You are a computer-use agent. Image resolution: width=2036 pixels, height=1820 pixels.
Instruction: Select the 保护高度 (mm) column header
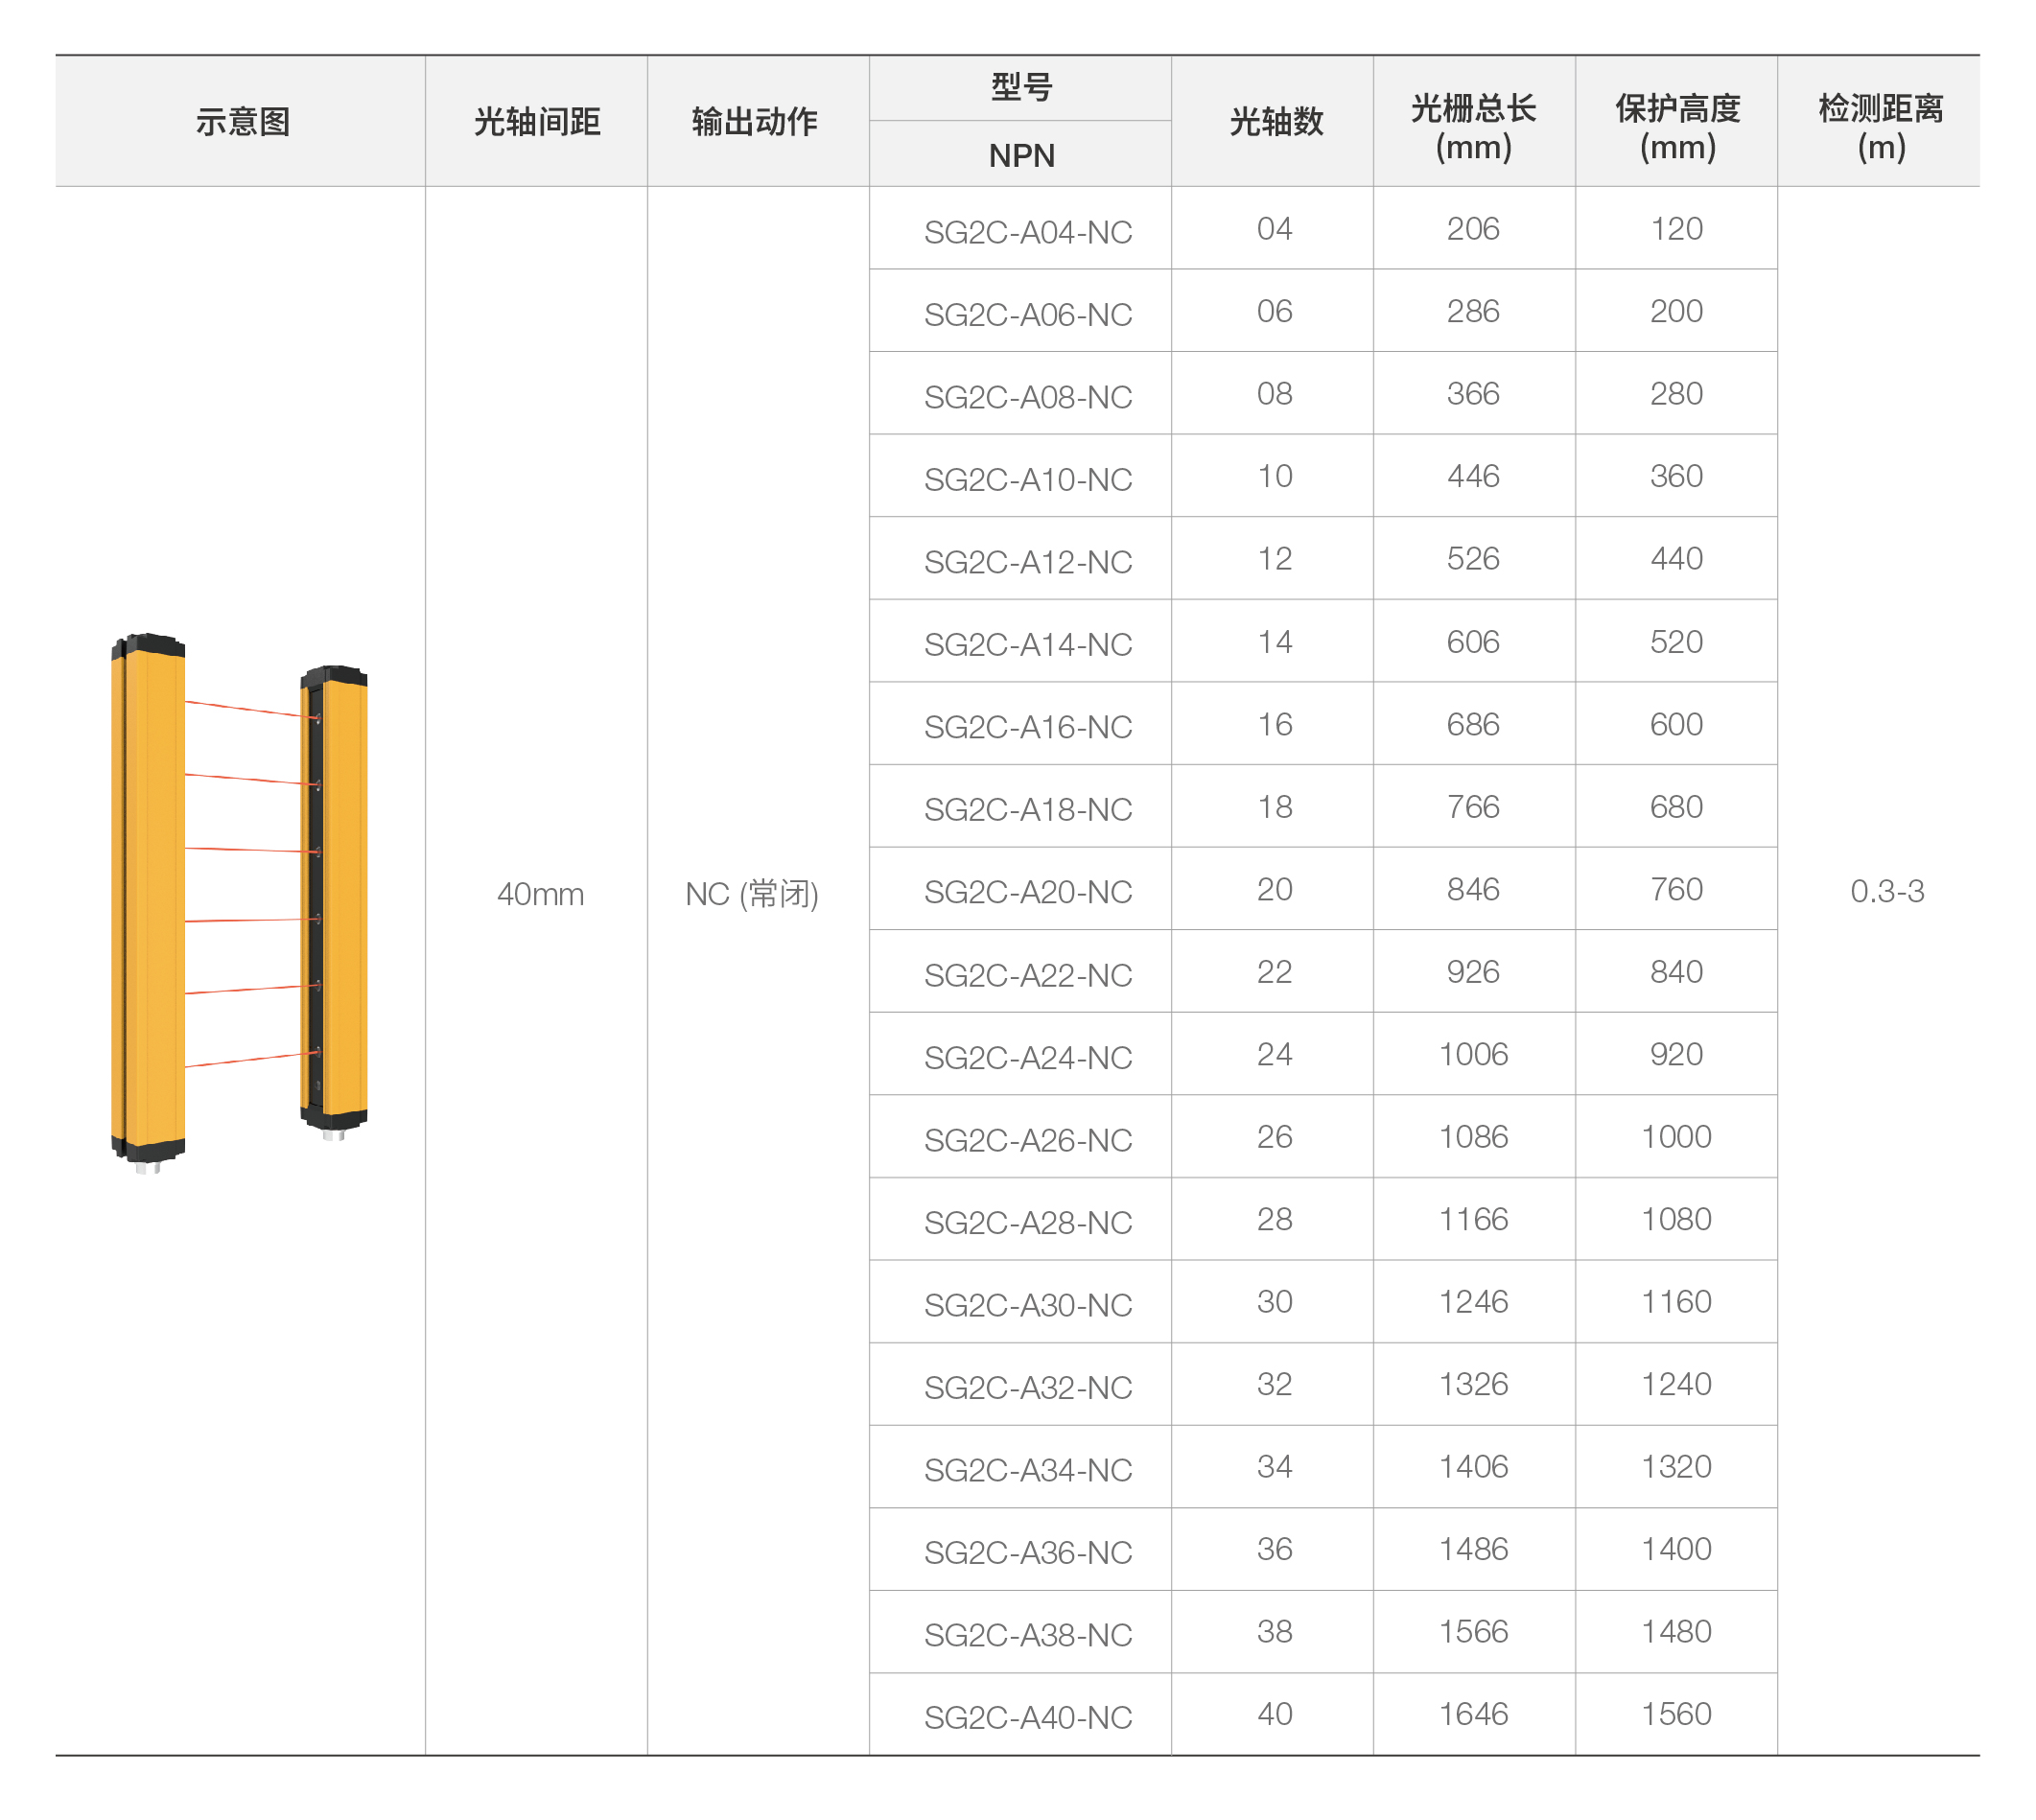[x=1677, y=127]
